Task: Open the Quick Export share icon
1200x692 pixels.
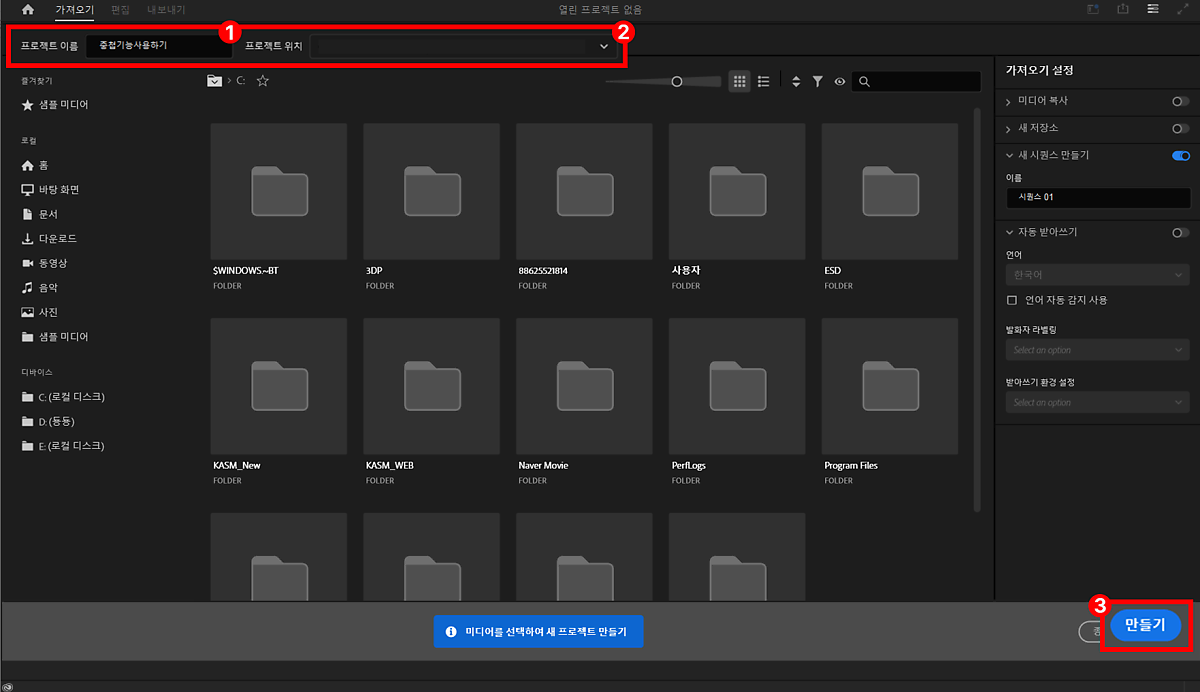Action: pyautogui.click(x=1123, y=9)
